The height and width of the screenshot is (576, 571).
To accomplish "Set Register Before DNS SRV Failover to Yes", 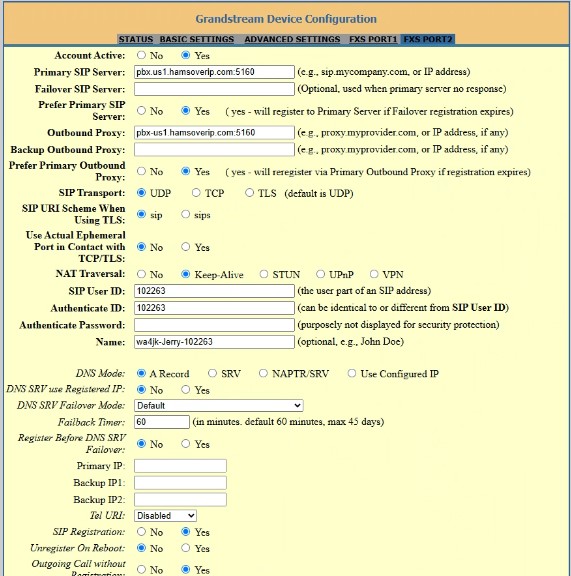I will (x=186, y=444).
